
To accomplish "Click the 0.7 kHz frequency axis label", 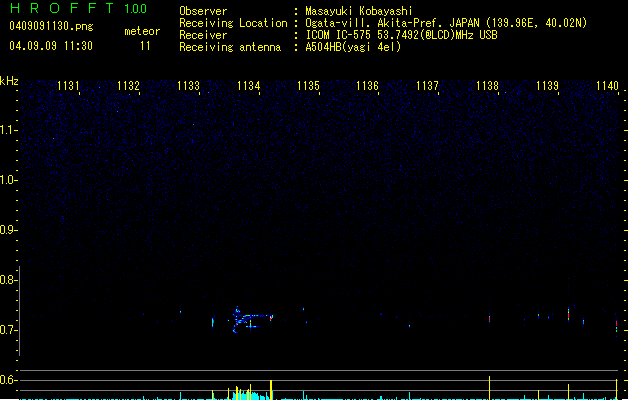I will pos(8,330).
